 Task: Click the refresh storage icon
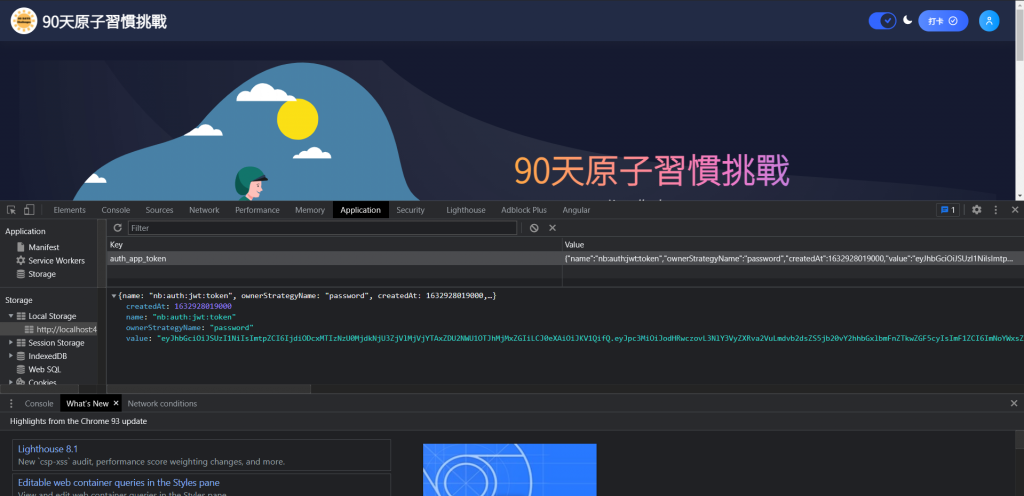(x=118, y=228)
